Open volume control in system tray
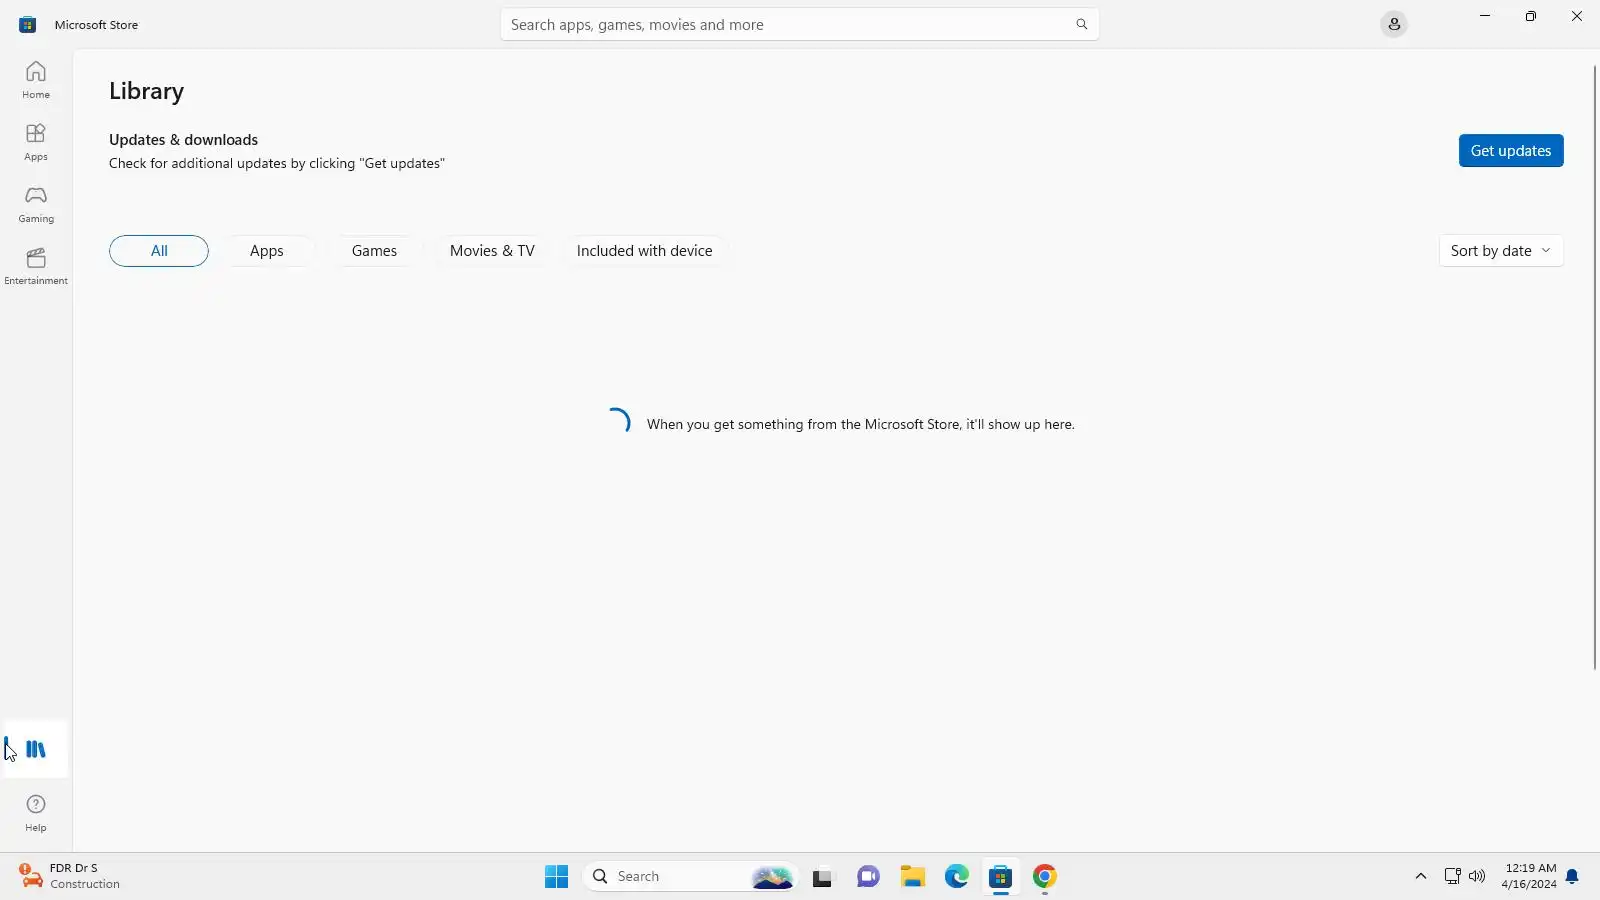The width and height of the screenshot is (1600, 900). pos(1477,877)
